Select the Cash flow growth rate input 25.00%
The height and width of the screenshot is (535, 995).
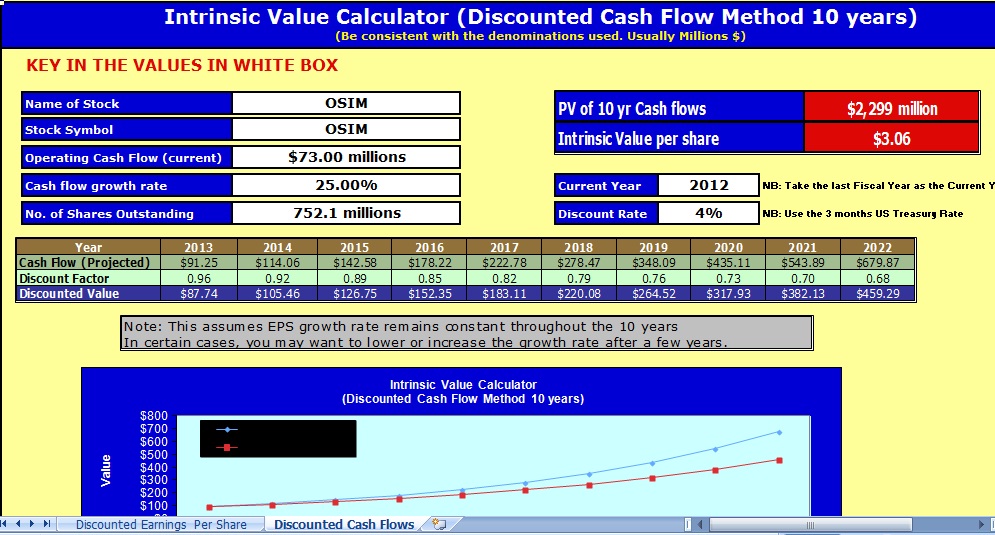click(x=346, y=185)
